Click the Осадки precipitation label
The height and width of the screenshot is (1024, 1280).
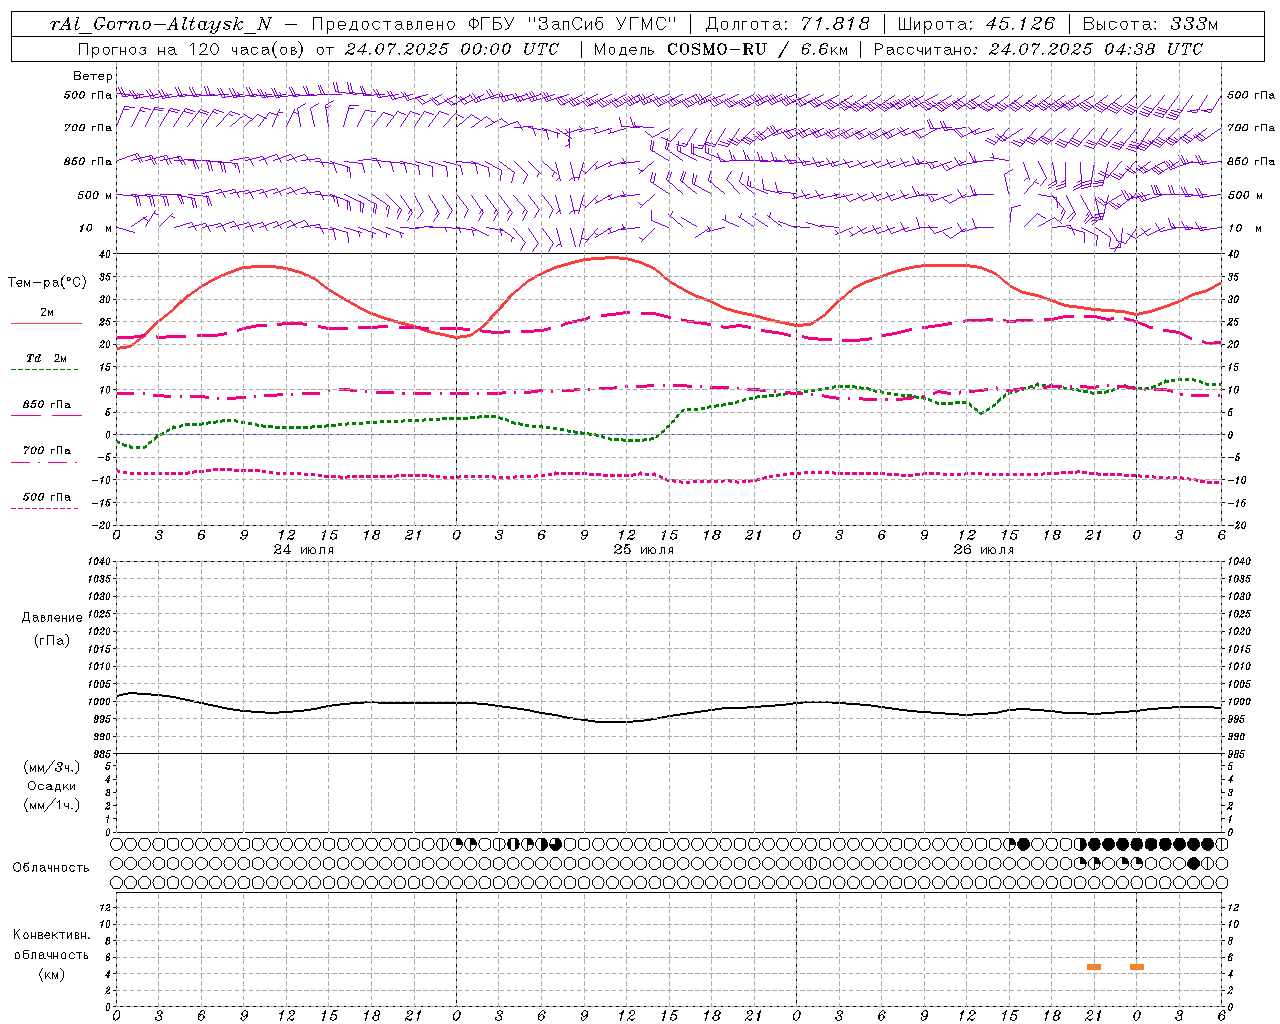[52, 786]
